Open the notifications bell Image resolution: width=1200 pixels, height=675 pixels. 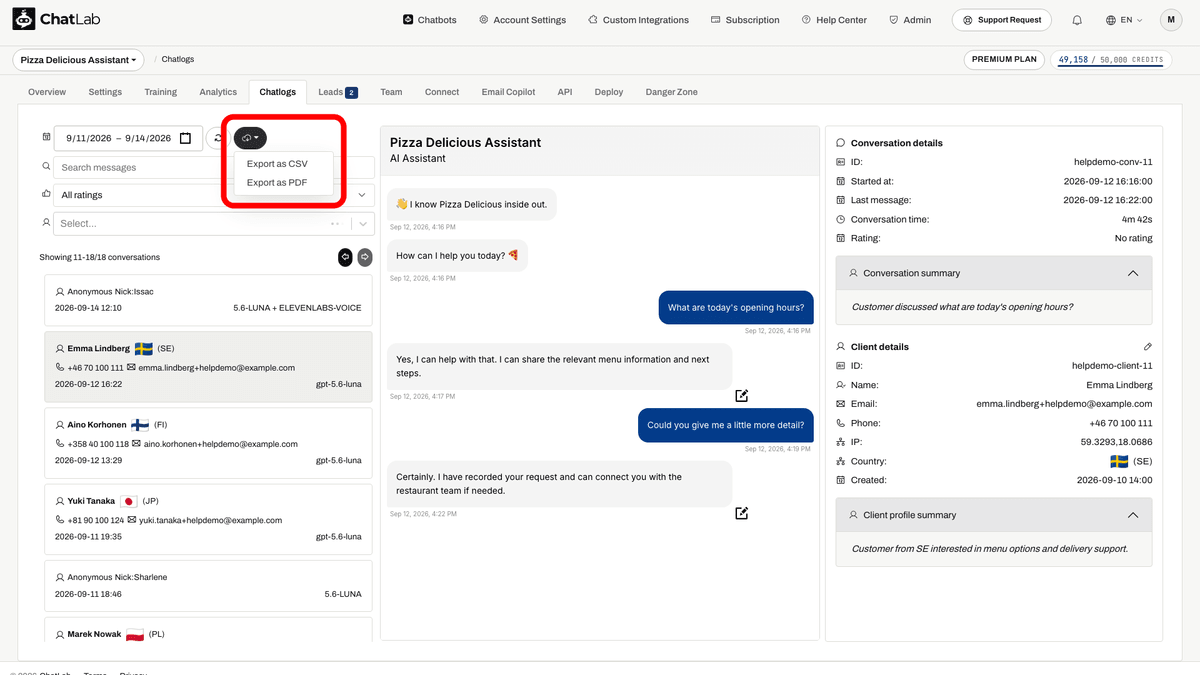point(1077,20)
